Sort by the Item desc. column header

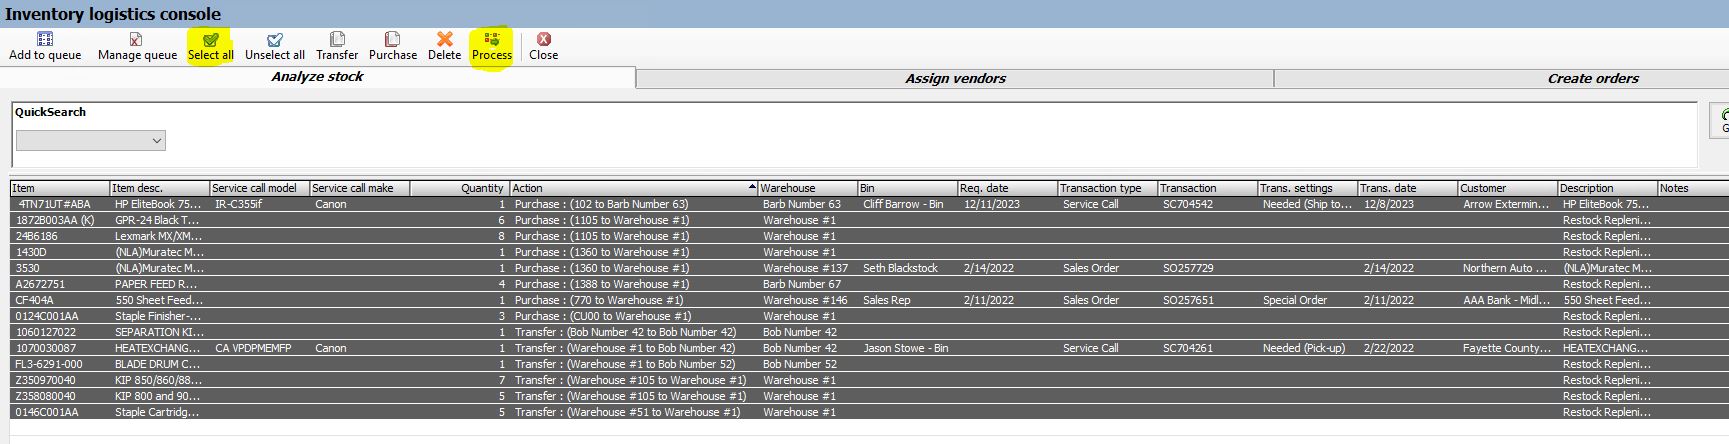click(159, 188)
